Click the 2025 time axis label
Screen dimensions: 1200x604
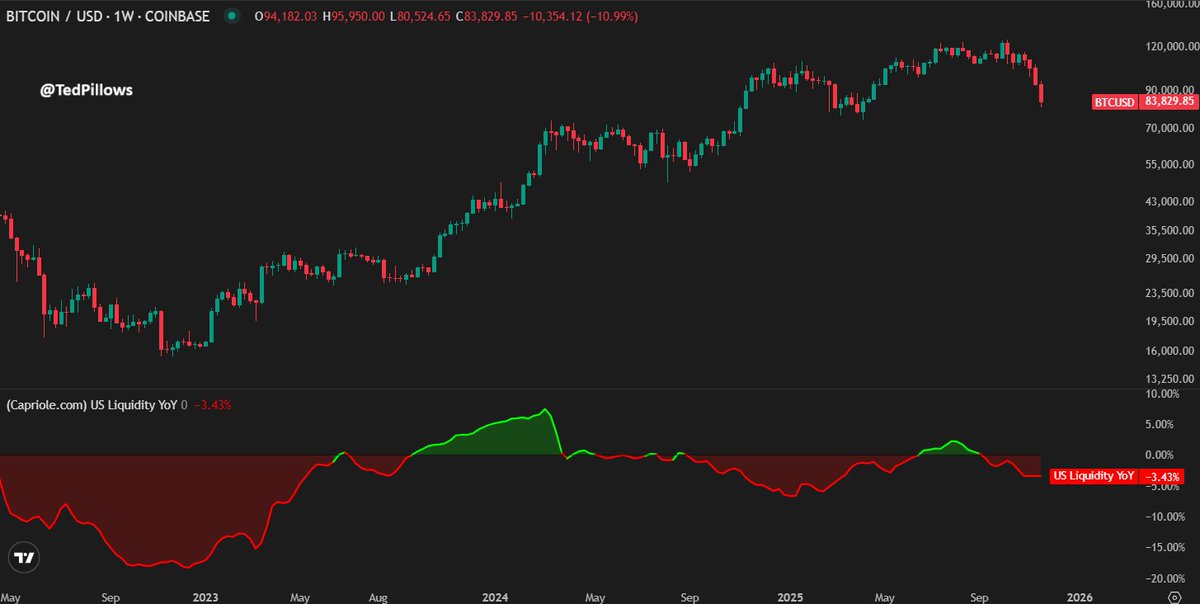pos(790,596)
